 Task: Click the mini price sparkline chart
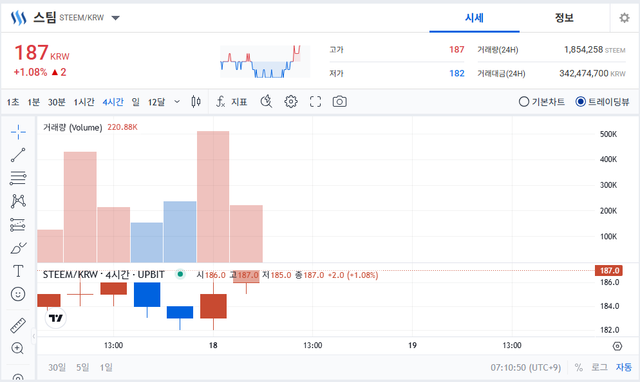click(x=265, y=61)
